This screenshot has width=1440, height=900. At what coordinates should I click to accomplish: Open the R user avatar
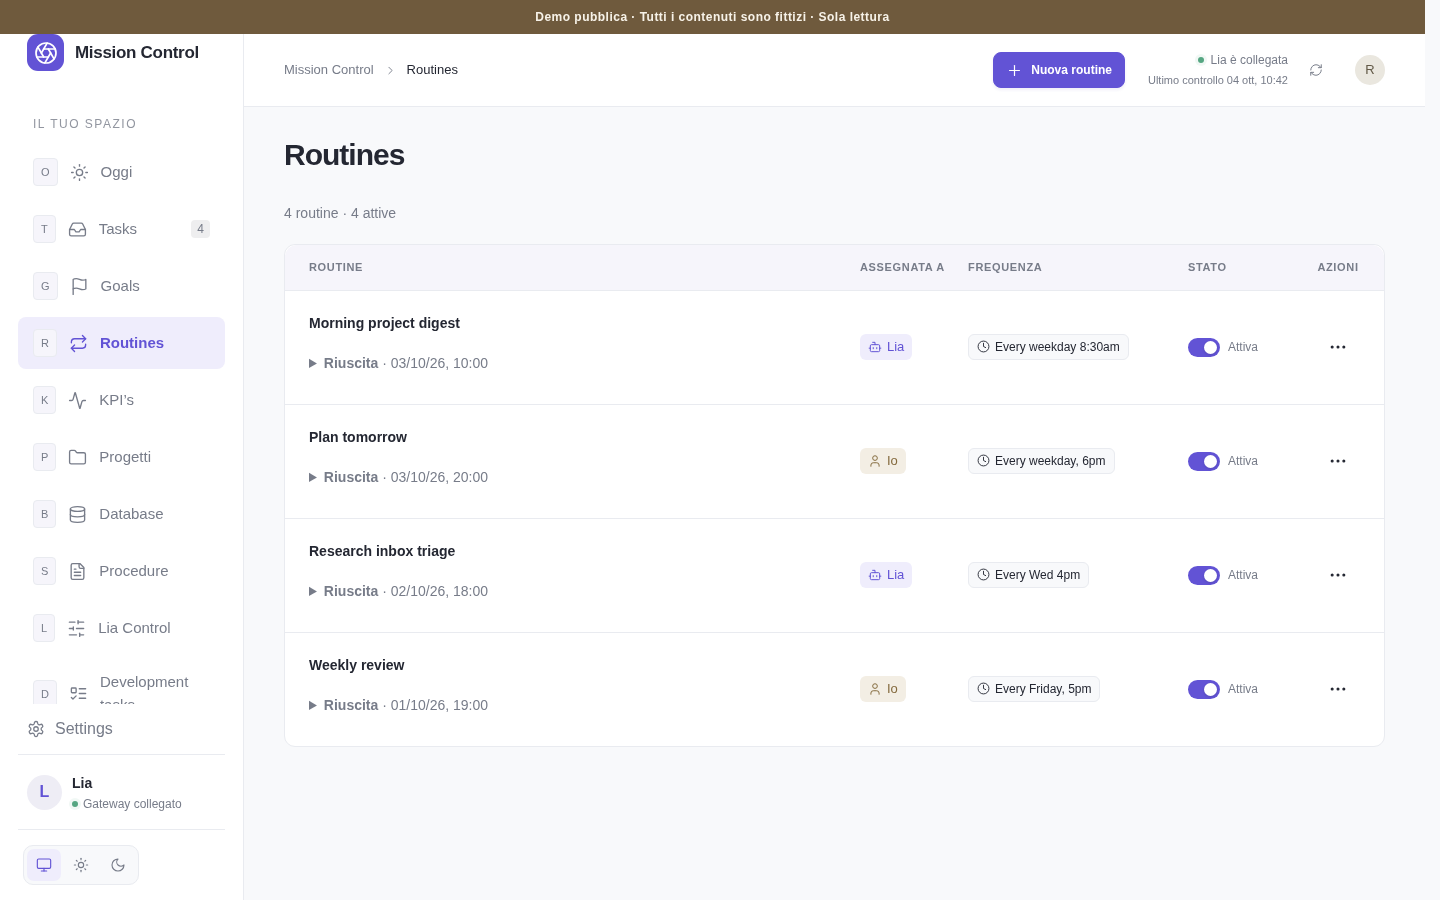pos(1370,70)
